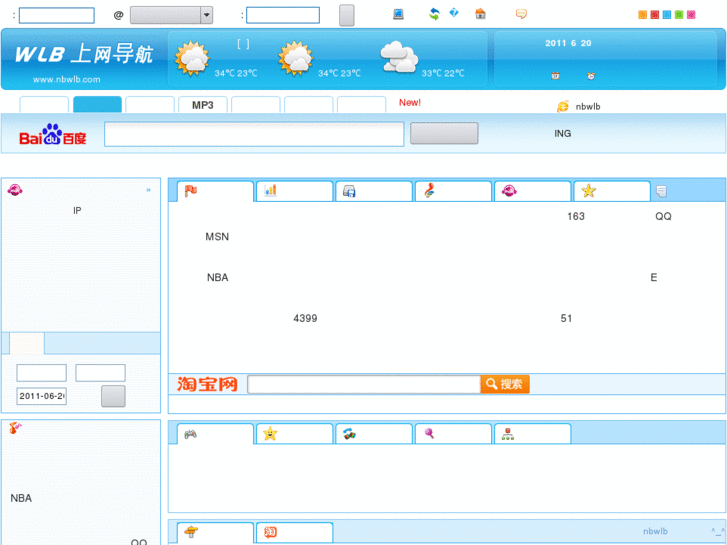Click the green refresh arrows icon
The image size is (727, 545).
click(x=434, y=14)
